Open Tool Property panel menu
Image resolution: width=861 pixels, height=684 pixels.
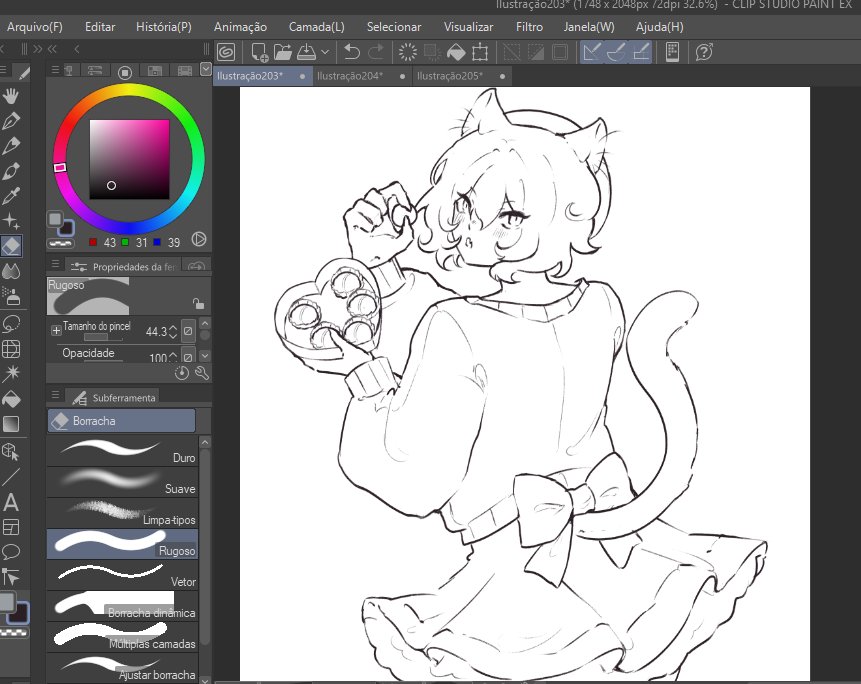[x=55, y=264]
